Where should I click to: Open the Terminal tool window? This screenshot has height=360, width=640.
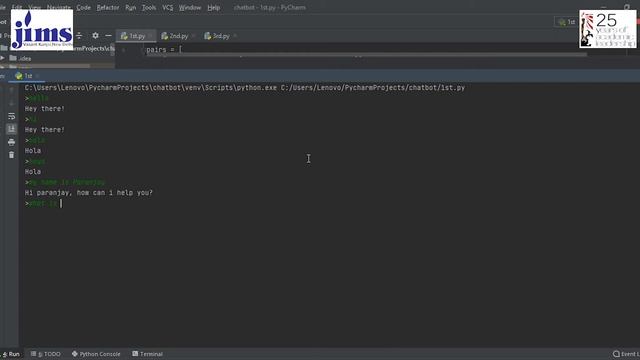[x=147, y=354]
